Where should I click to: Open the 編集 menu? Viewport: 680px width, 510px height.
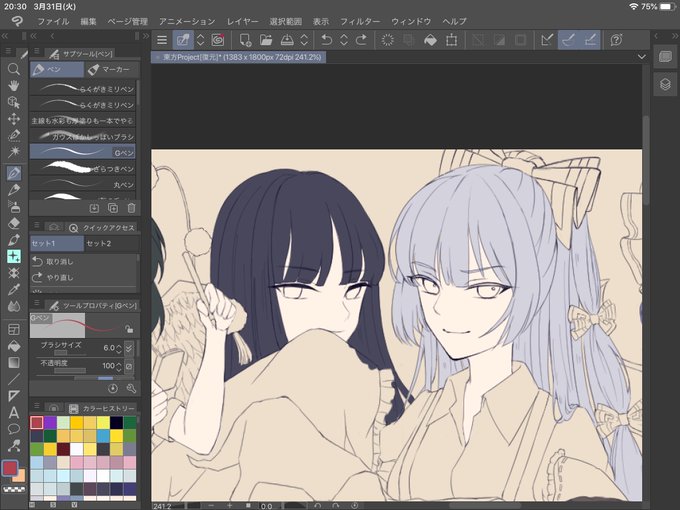pos(88,21)
